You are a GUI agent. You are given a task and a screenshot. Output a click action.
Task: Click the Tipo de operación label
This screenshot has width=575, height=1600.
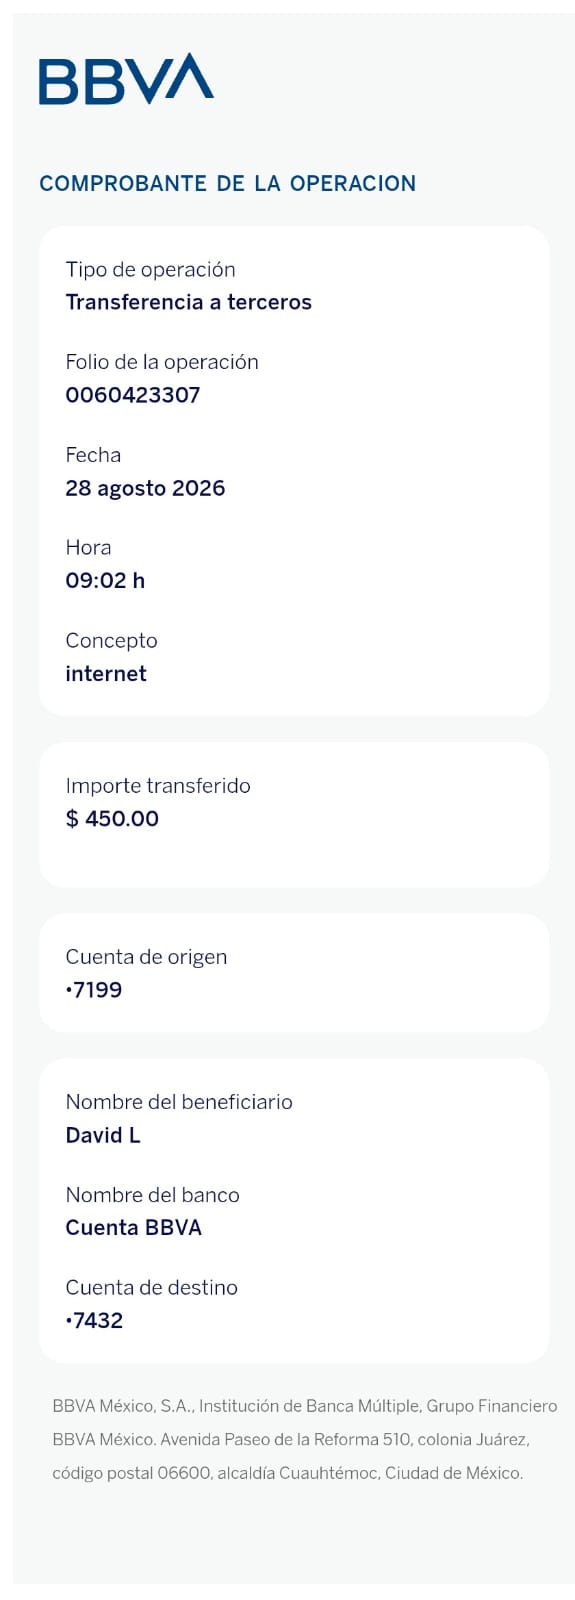(x=151, y=270)
